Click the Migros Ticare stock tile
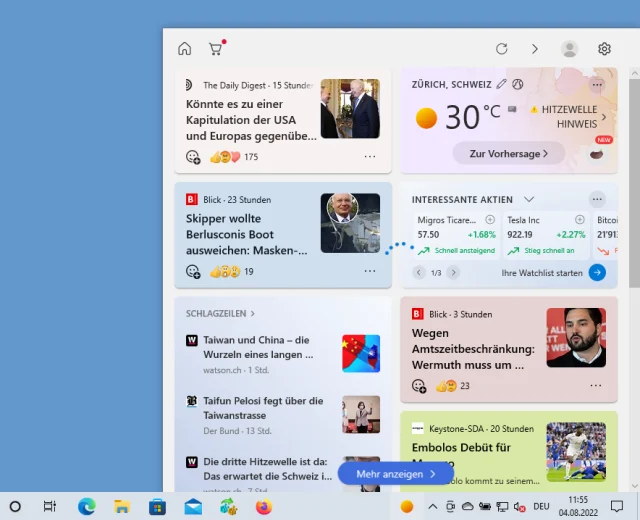640x520 pixels. [456, 235]
